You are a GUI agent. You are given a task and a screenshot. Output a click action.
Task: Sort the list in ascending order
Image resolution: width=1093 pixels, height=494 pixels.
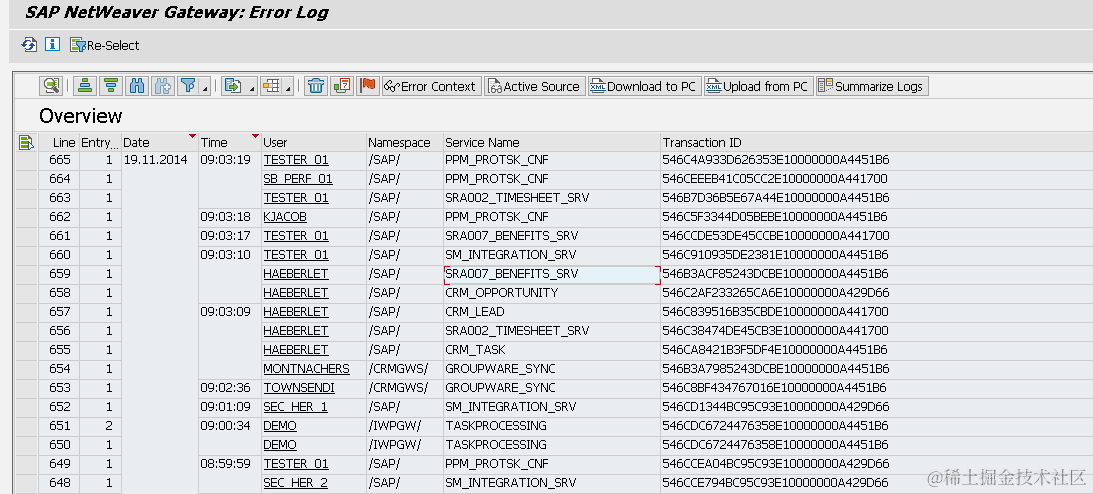click(x=85, y=86)
